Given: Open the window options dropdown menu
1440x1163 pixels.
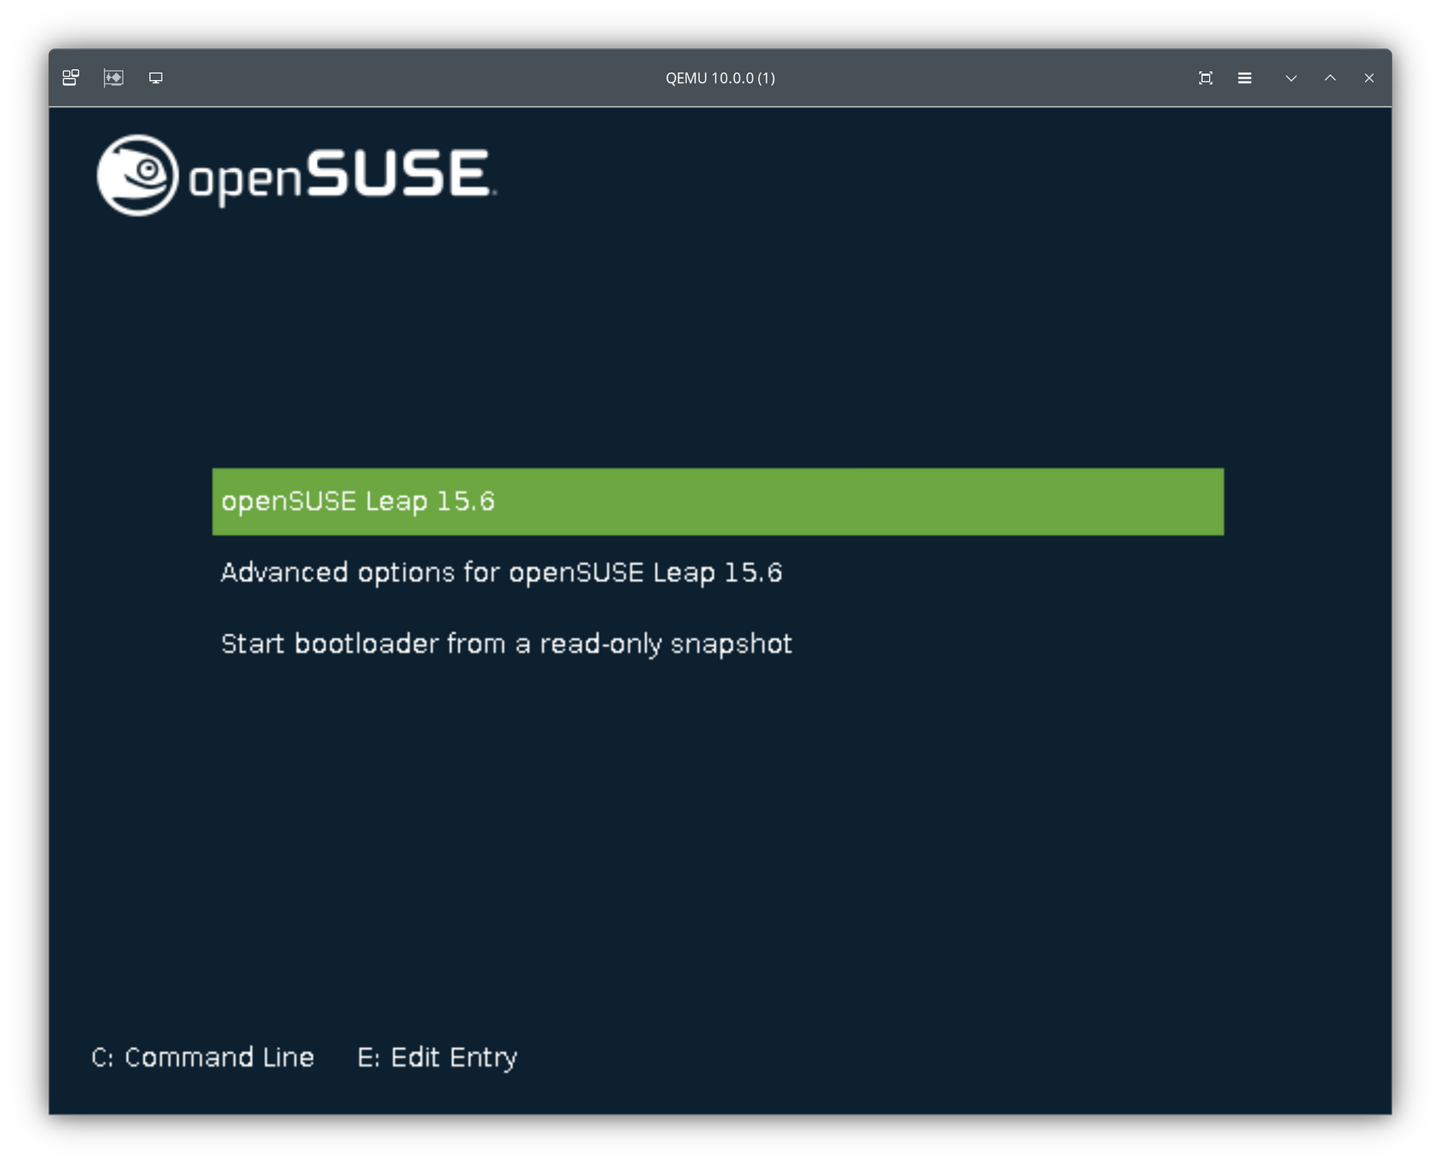Looking at the screenshot, I should (1245, 78).
